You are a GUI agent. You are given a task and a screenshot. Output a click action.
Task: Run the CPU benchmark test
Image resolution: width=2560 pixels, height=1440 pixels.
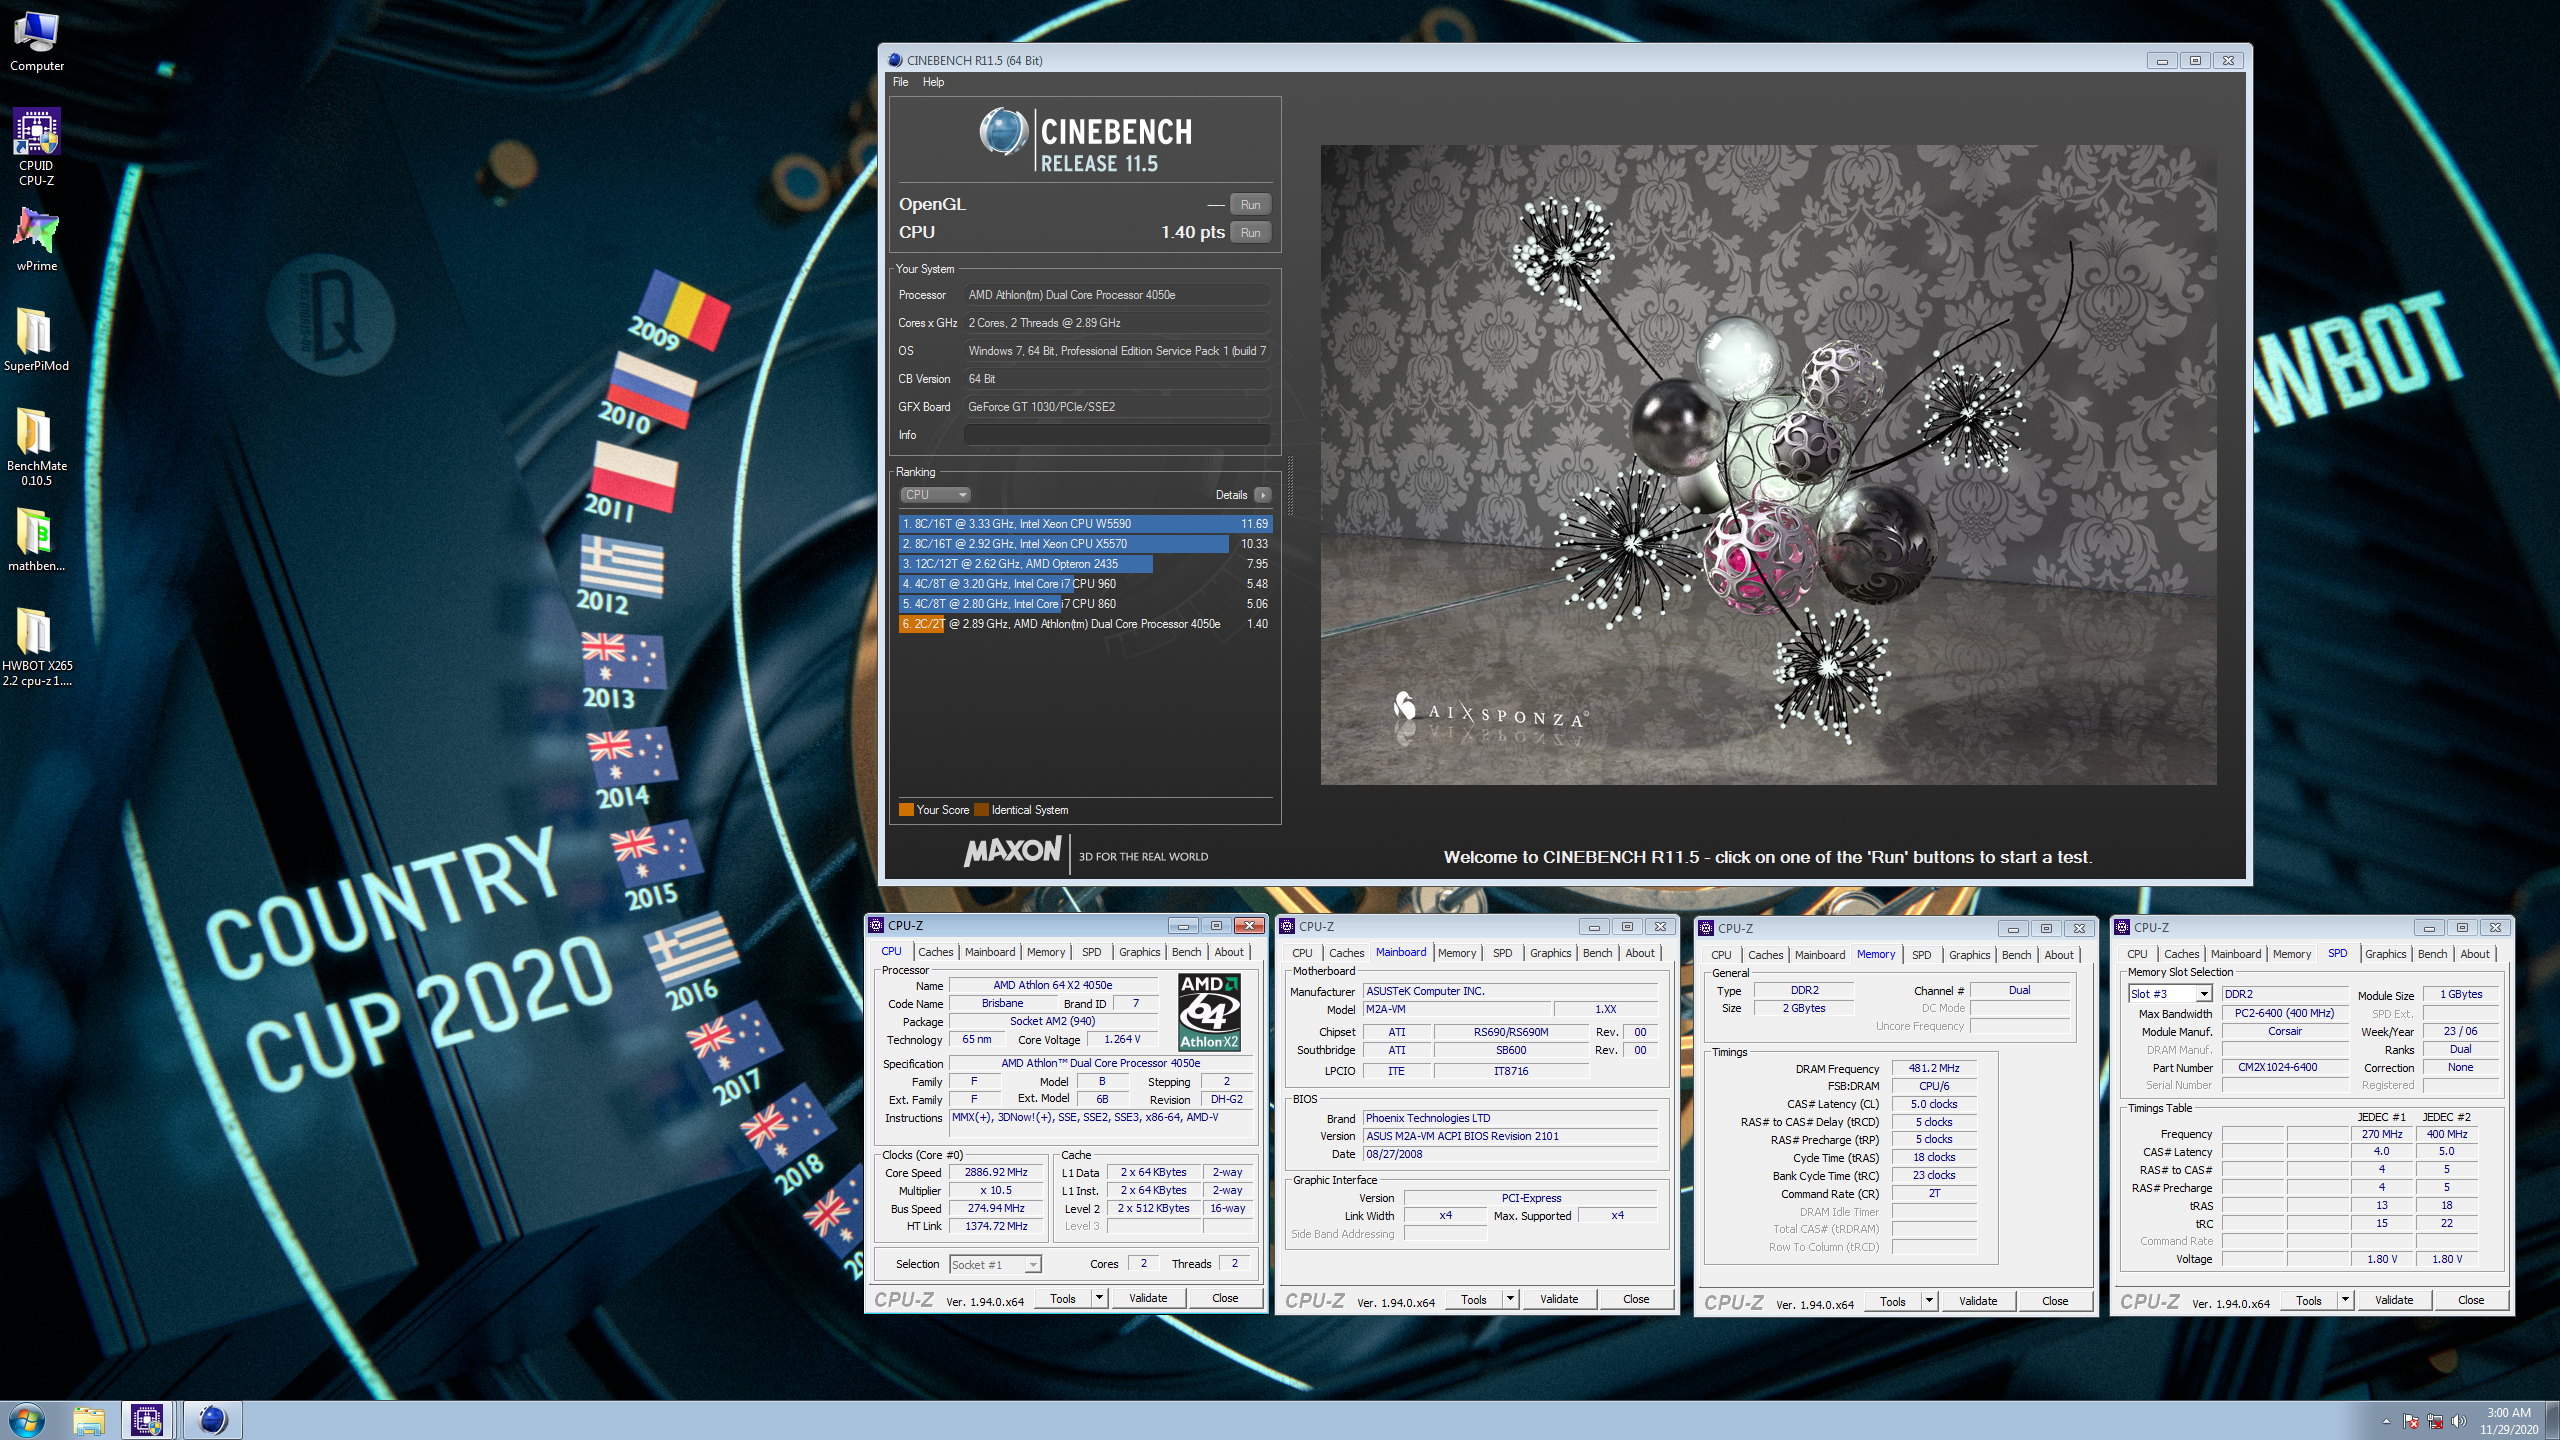[x=1250, y=232]
